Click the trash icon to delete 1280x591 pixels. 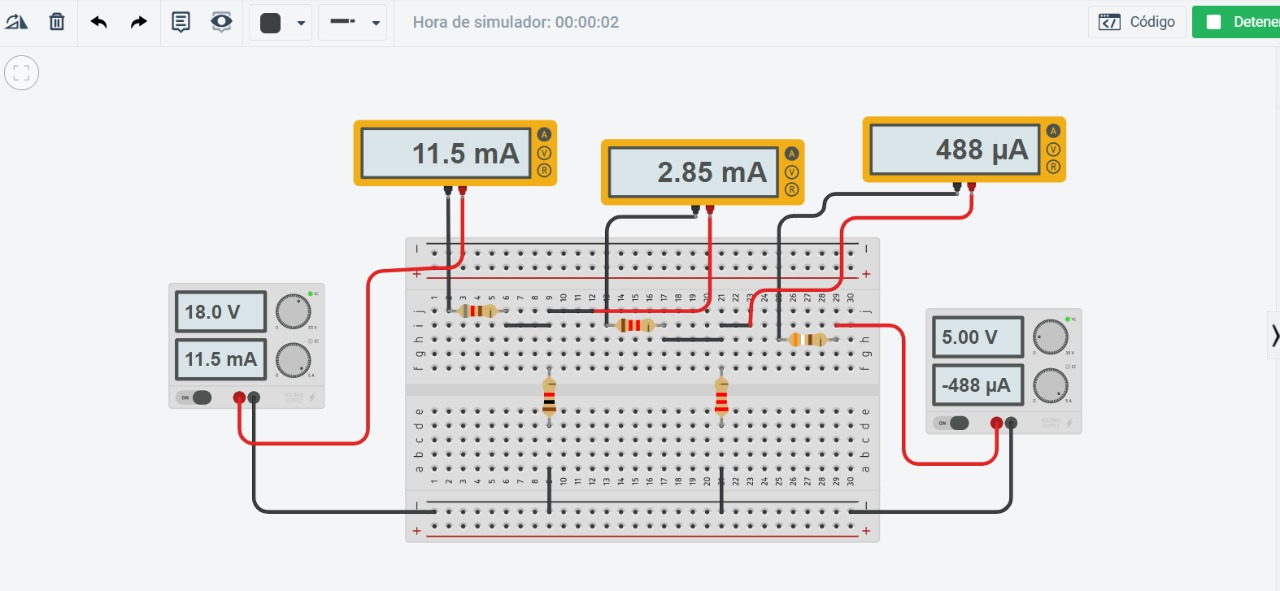coord(57,21)
